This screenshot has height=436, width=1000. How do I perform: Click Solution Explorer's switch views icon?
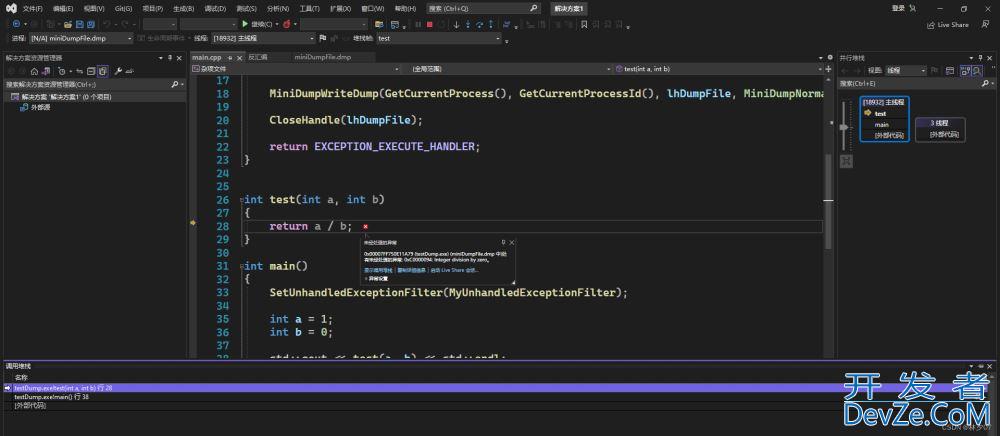tap(47, 71)
